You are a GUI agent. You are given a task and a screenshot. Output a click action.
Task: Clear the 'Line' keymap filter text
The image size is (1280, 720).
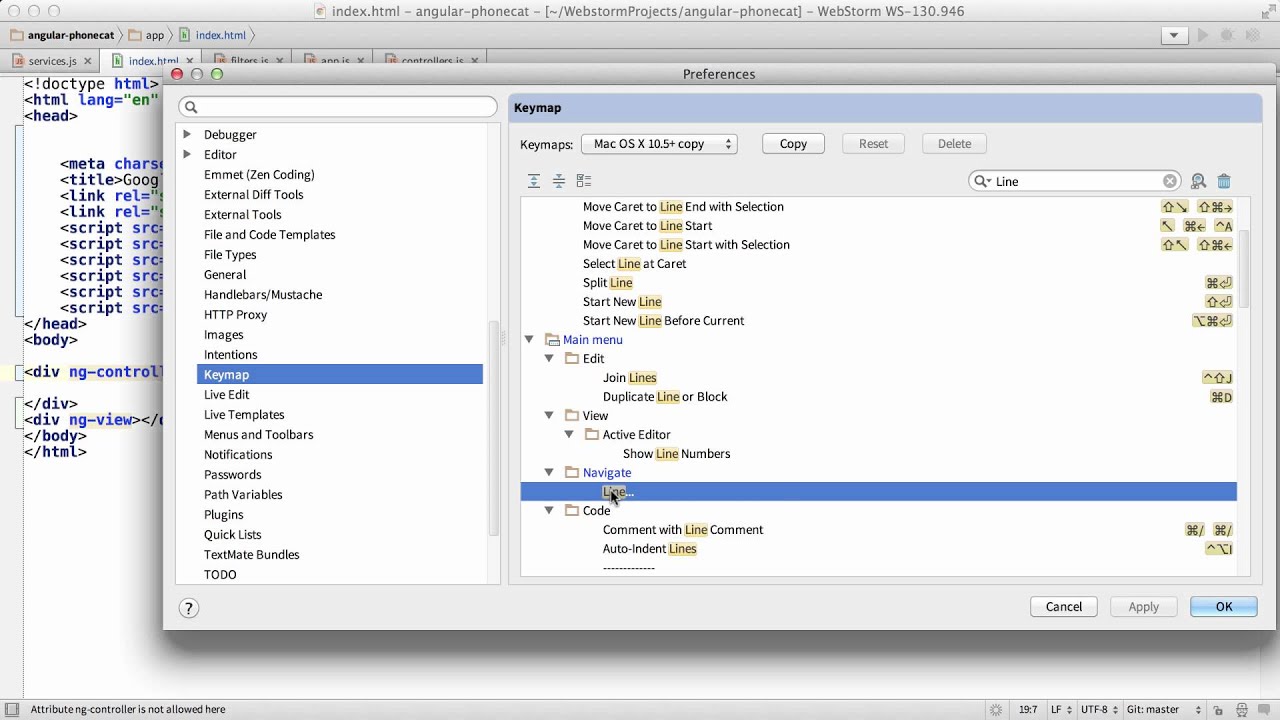click(1170, 181)
